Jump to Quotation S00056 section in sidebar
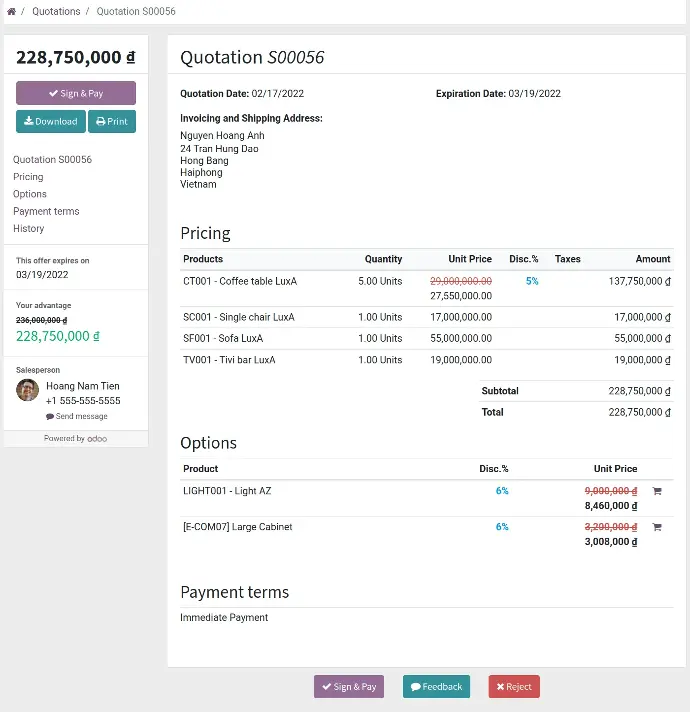The image size is (690, 712). click(x=52, y=160)
